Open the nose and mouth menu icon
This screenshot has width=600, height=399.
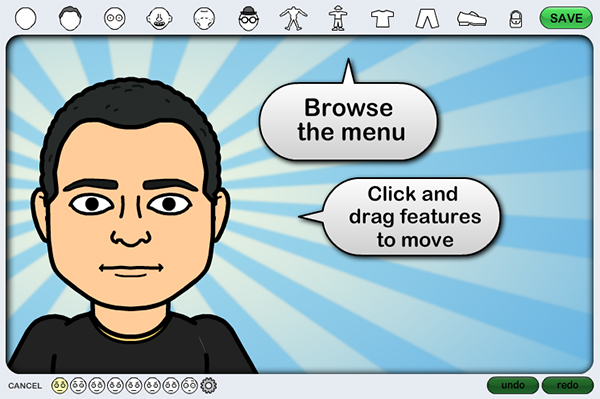point(159,18)
